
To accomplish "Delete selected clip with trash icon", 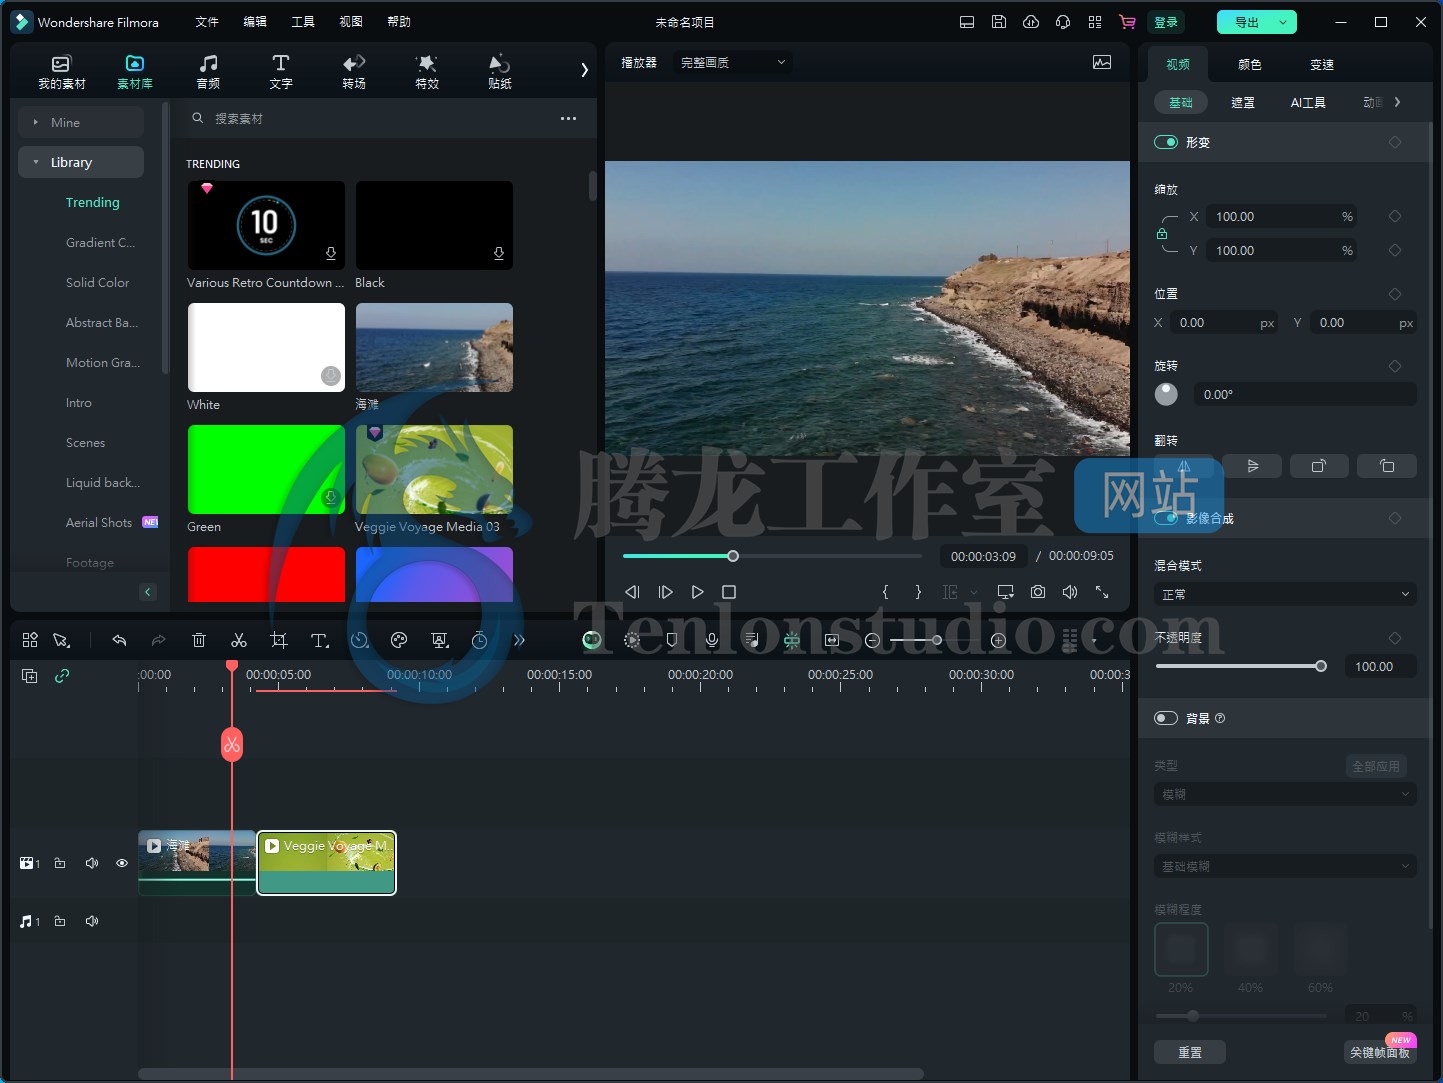I will [x=199, y=640].
